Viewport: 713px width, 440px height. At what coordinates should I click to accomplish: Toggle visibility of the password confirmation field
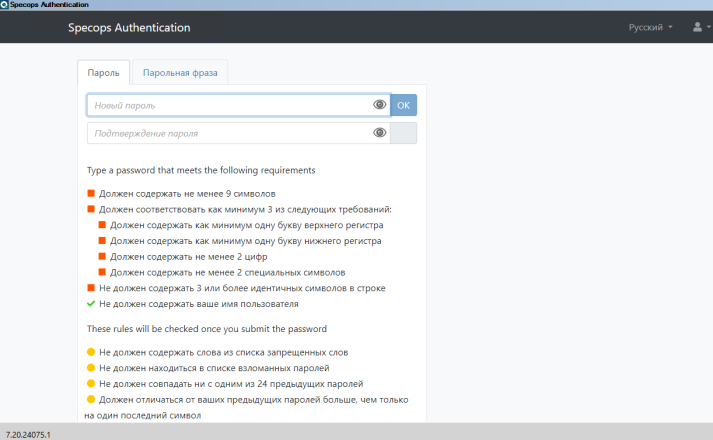coord(379,133)
